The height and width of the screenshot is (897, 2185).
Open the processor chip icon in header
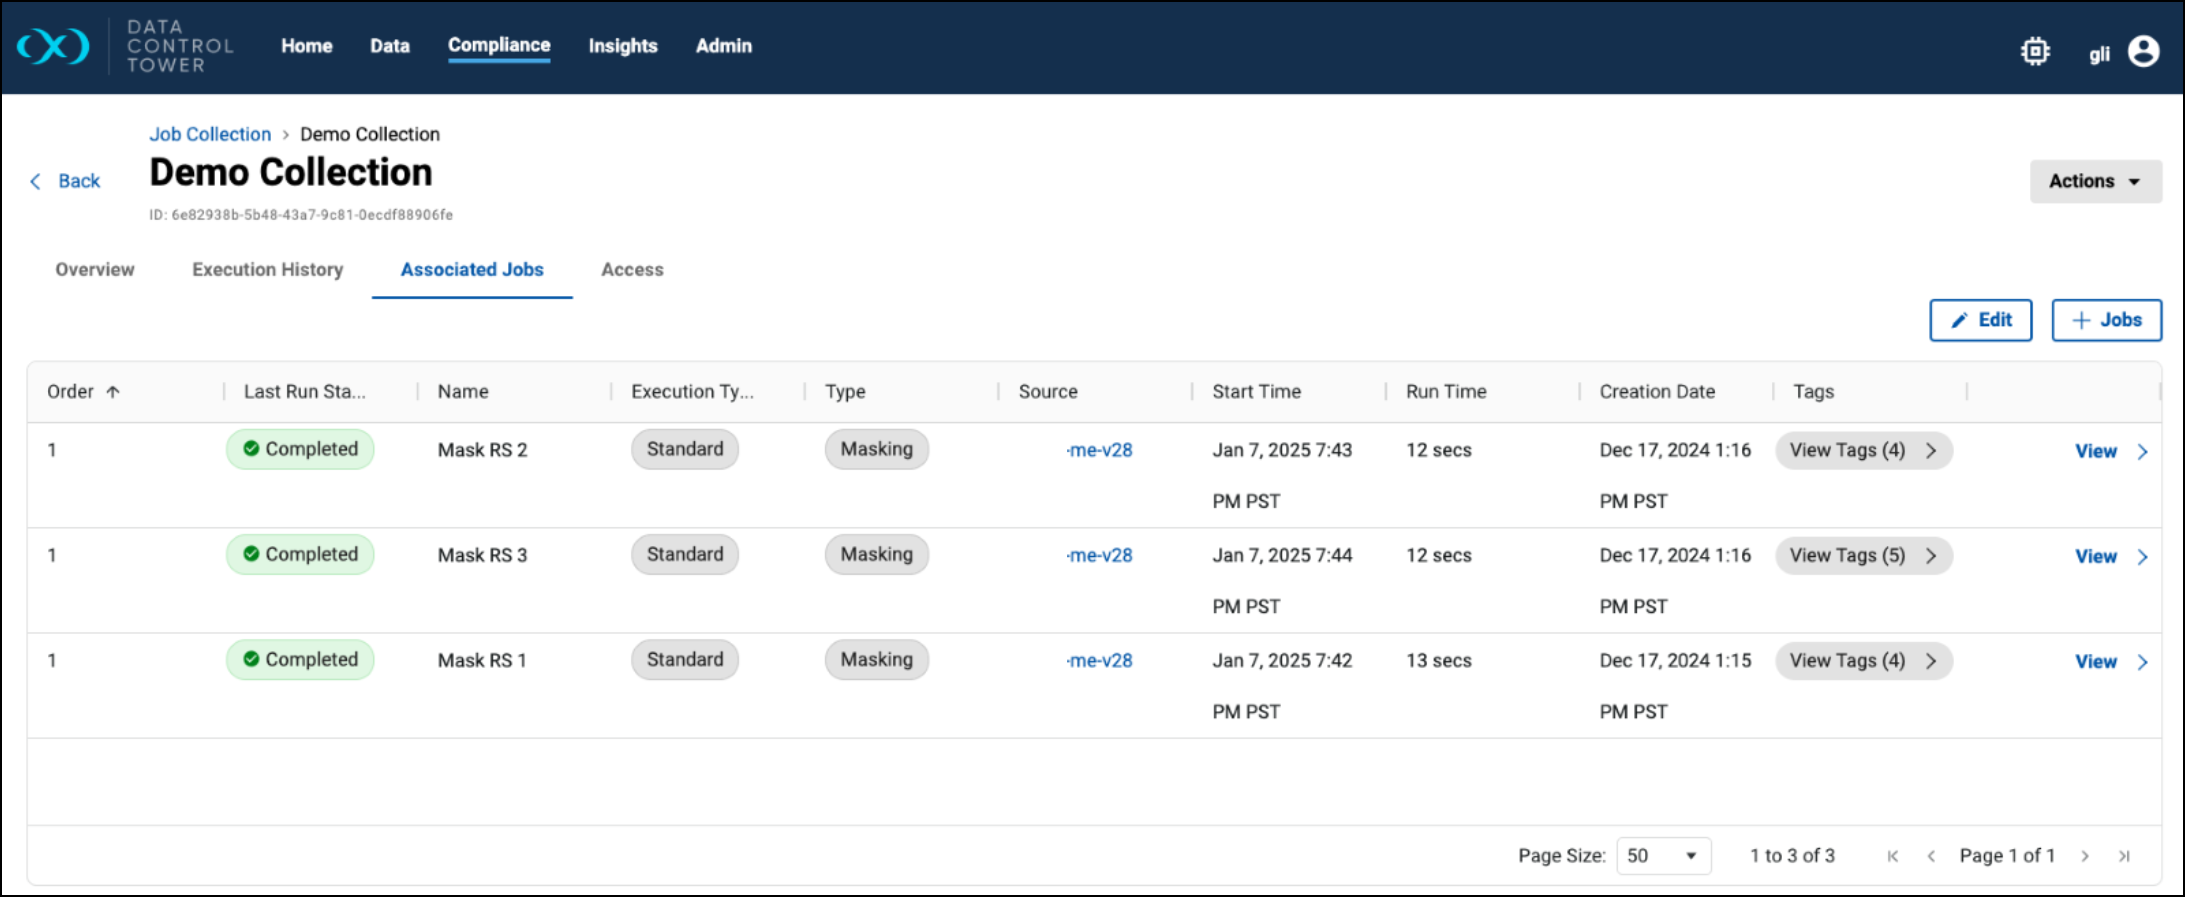2034,51
